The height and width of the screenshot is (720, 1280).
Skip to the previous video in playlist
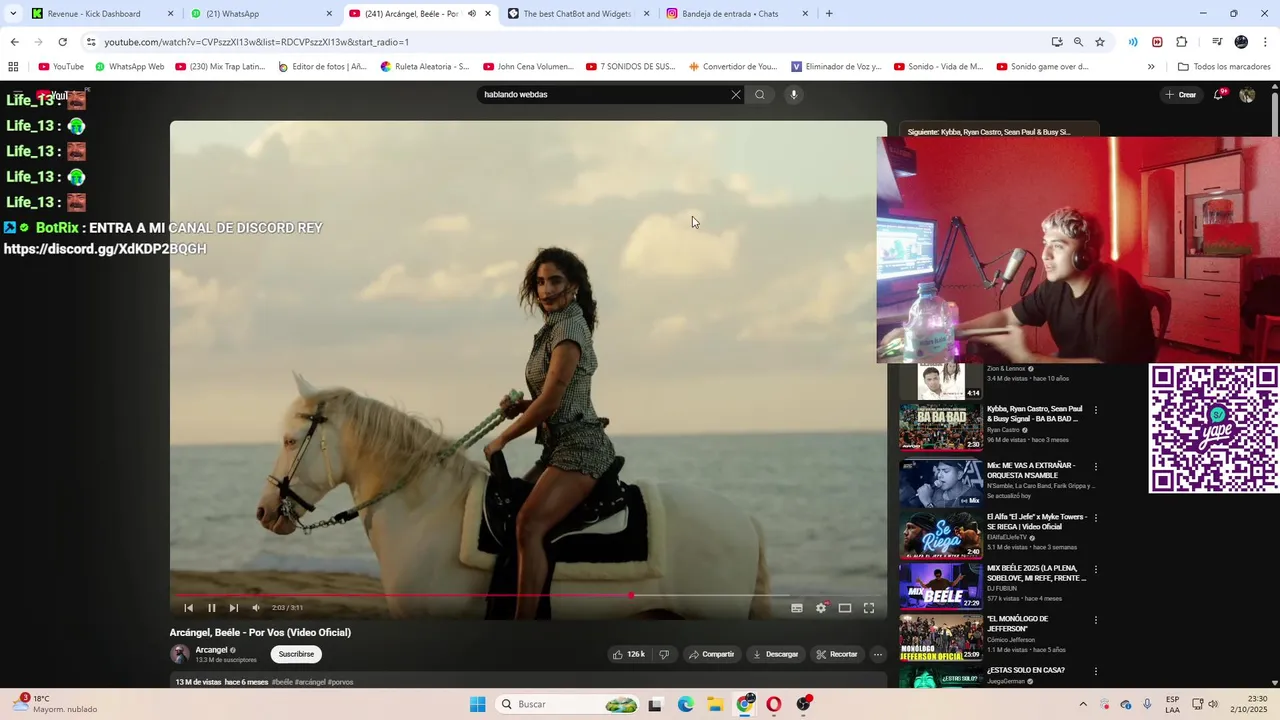(x=188, y=608)
